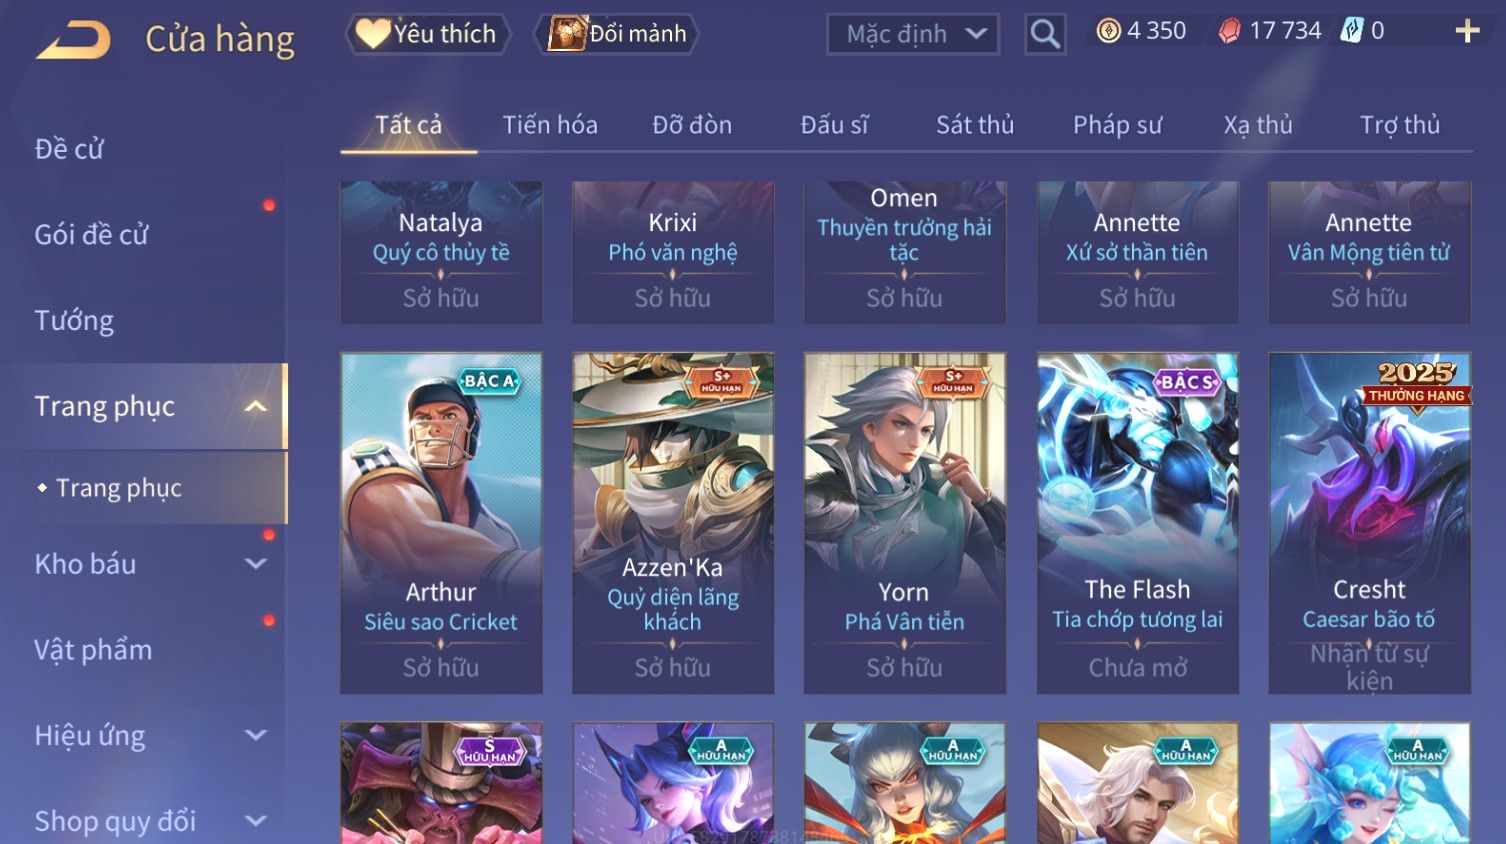Switch to the Pháp sư tab
This screenshot has height=844, width=1506.
click(x=1118, y=125)
